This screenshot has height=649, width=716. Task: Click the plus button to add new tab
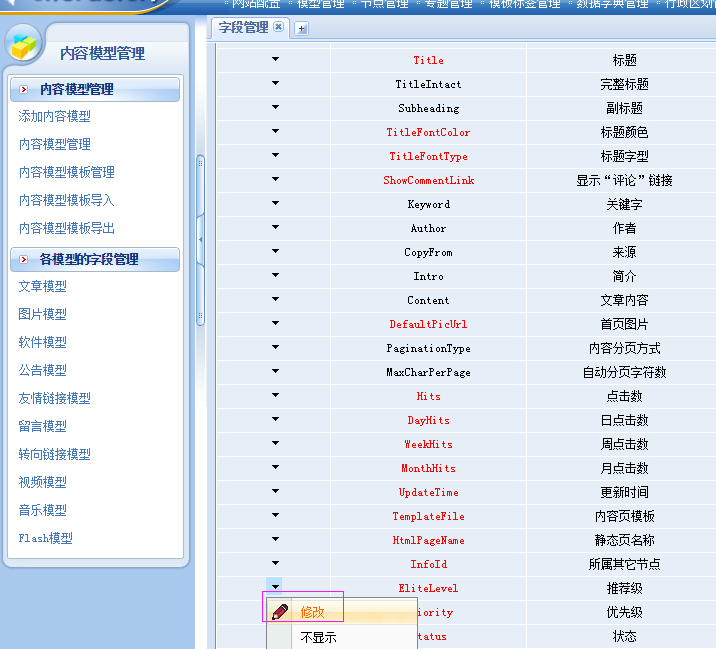tap(302, 28)
